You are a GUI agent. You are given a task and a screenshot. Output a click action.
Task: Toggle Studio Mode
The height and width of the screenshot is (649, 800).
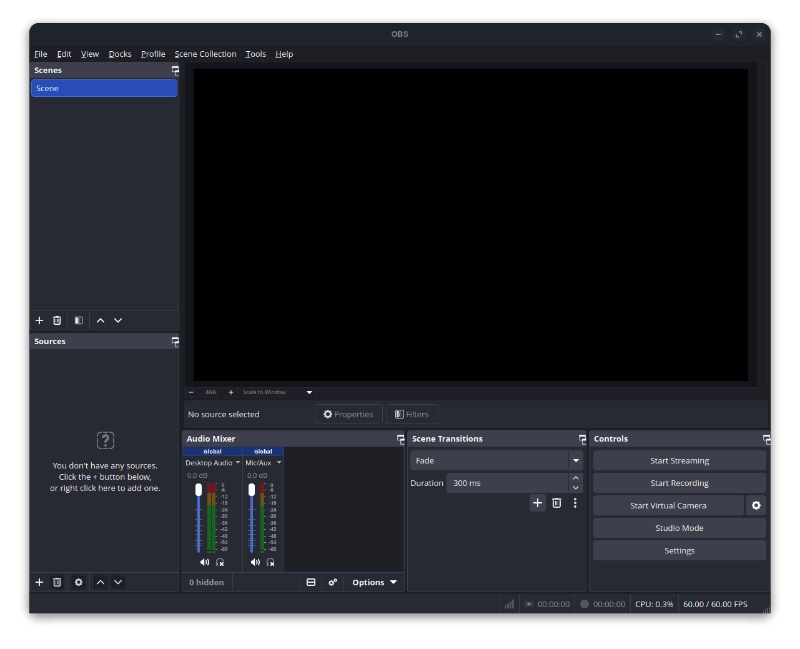(679, 528)
